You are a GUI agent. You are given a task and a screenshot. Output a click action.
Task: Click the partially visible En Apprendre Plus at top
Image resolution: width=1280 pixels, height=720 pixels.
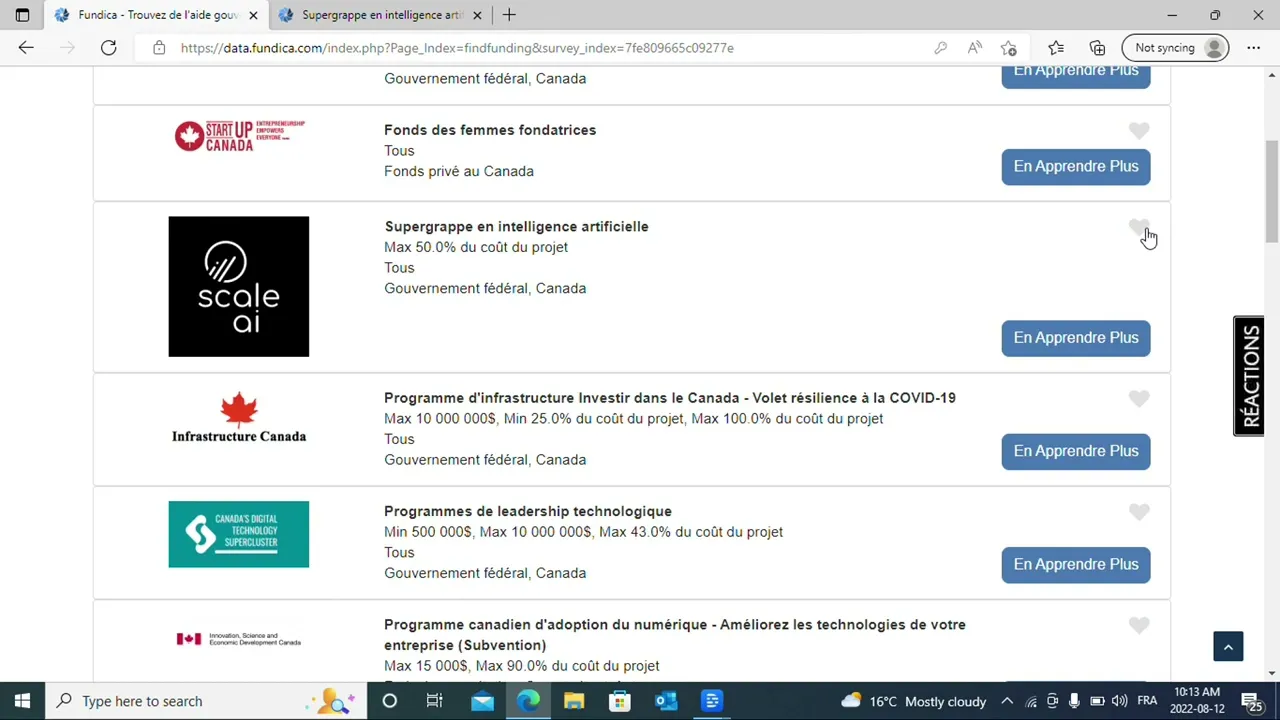pyautogui.click(x=1076, y=77)
